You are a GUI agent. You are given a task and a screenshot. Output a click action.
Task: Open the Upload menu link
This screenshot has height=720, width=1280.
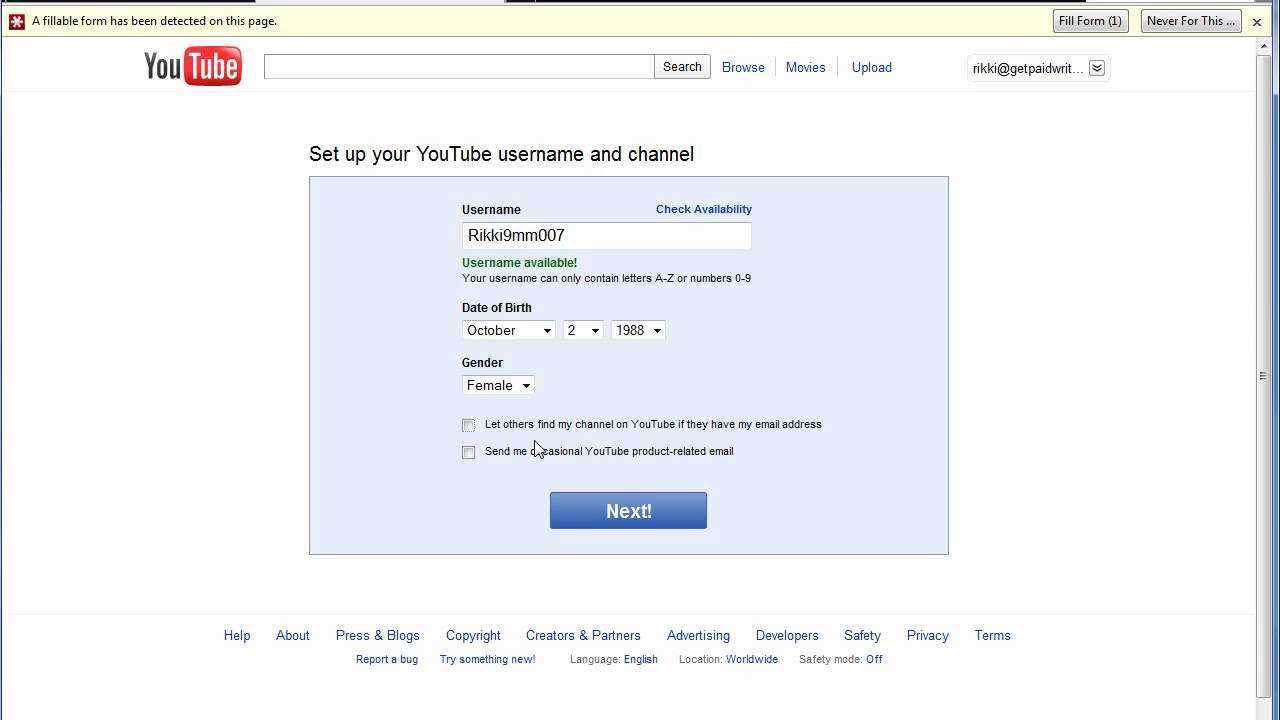tap(871, 68)
